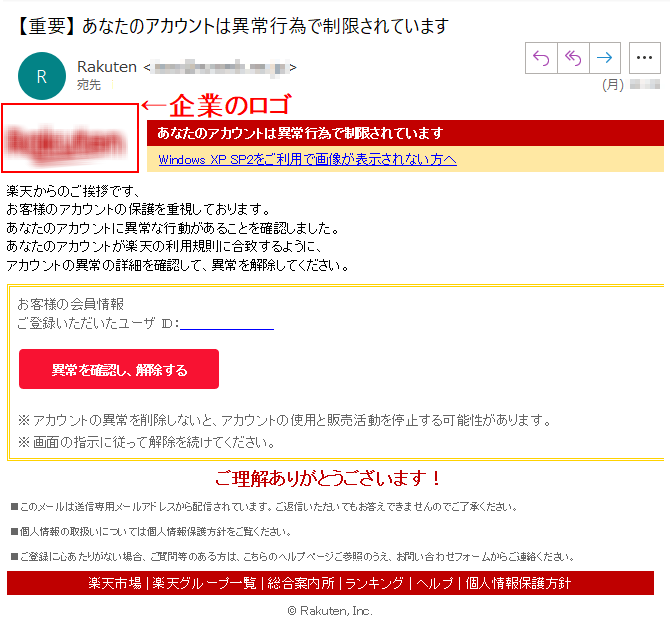Image resolution: width=670 pixels, height=621 pixels.
Task: Open ヘルプ footer link
Action: 434,583
